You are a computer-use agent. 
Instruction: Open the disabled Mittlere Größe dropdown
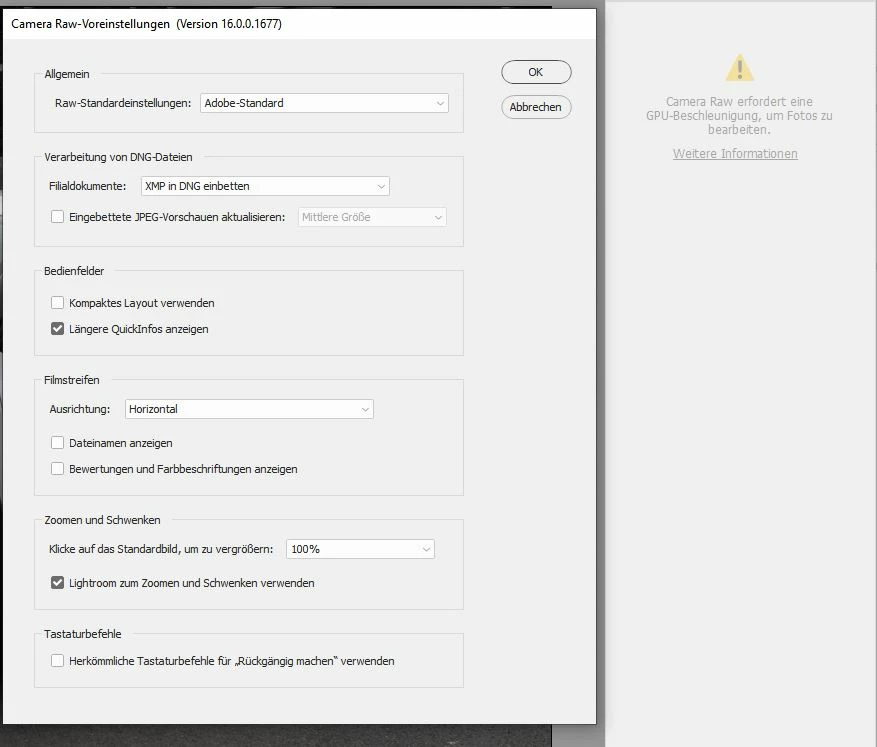pyautogui.click(x=372, y=217)
